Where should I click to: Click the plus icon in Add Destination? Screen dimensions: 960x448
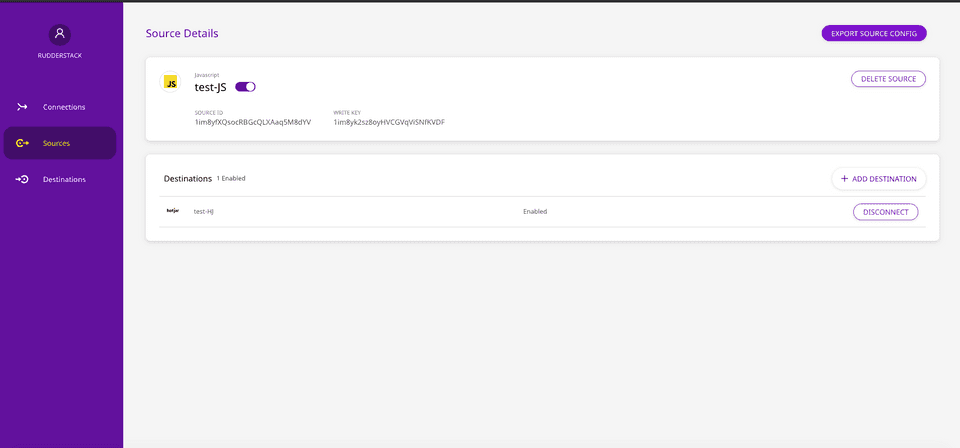[844, 179]
